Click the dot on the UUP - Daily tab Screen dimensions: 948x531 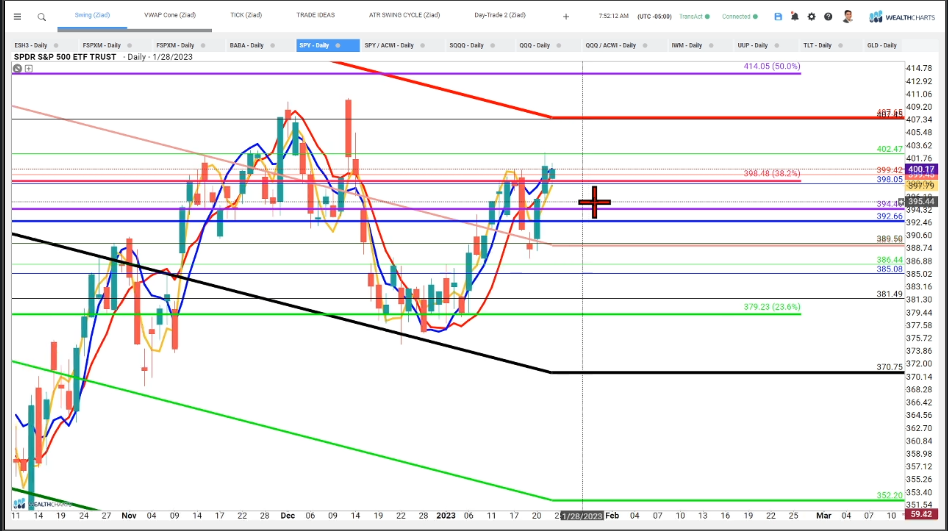click(x=777, y=45)
